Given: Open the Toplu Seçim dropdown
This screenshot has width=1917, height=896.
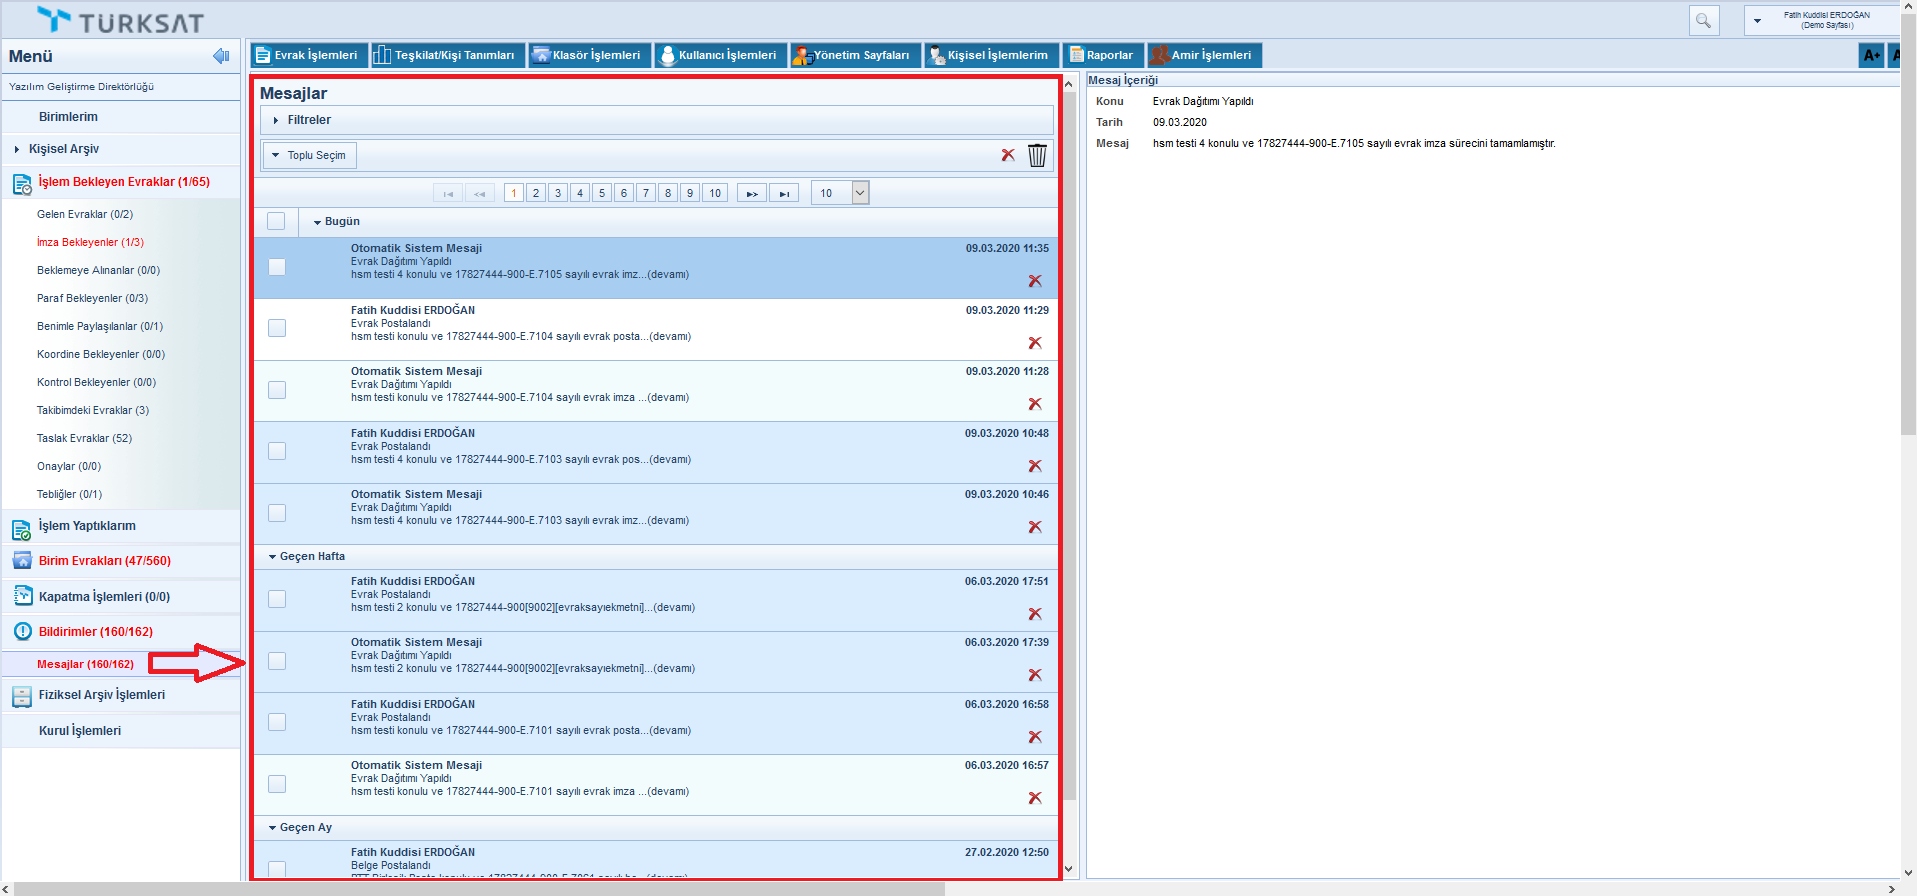Looking at the screenshot, I should point(310,155).
